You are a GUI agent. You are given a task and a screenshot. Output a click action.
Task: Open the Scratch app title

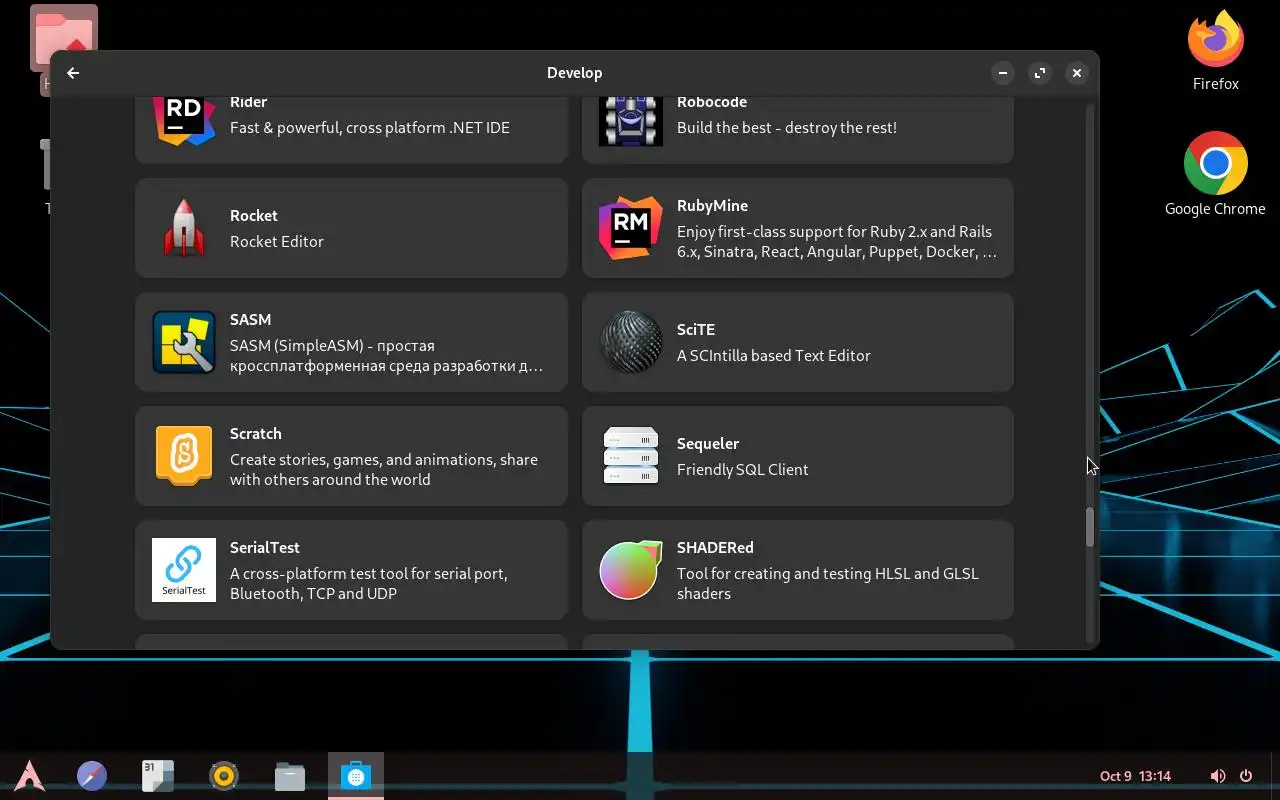(256, 433)
